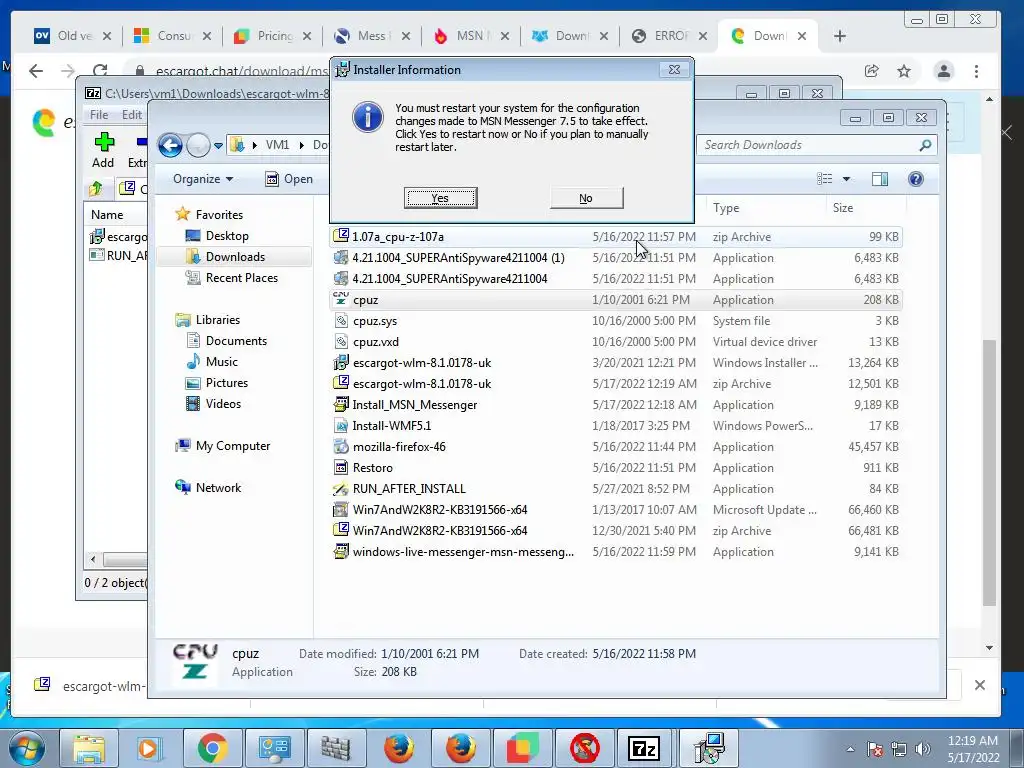Switch to the ERROR Chrome tab
Viewport: 1024px width, 768px height.
pyautogui.click(x=669, y=36)
